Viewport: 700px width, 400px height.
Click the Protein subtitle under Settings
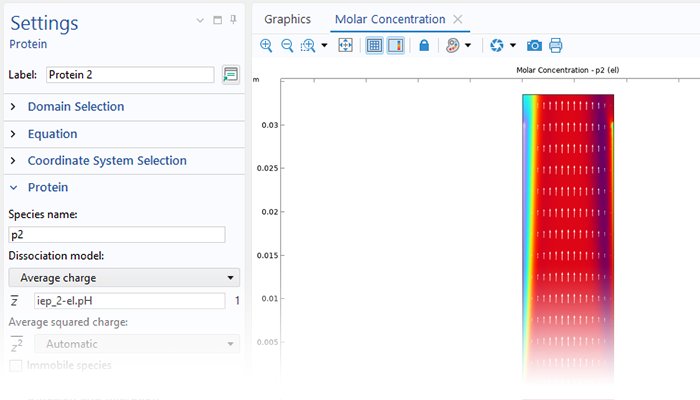[x=28, y=44]
